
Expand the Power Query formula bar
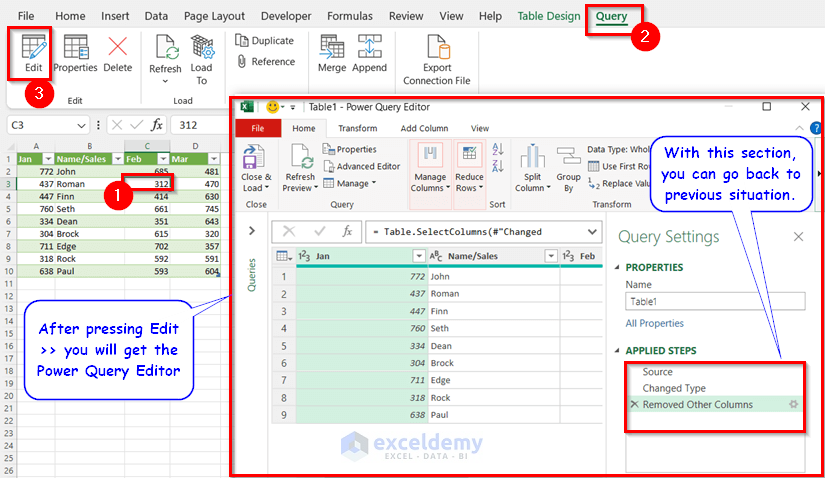592,232
